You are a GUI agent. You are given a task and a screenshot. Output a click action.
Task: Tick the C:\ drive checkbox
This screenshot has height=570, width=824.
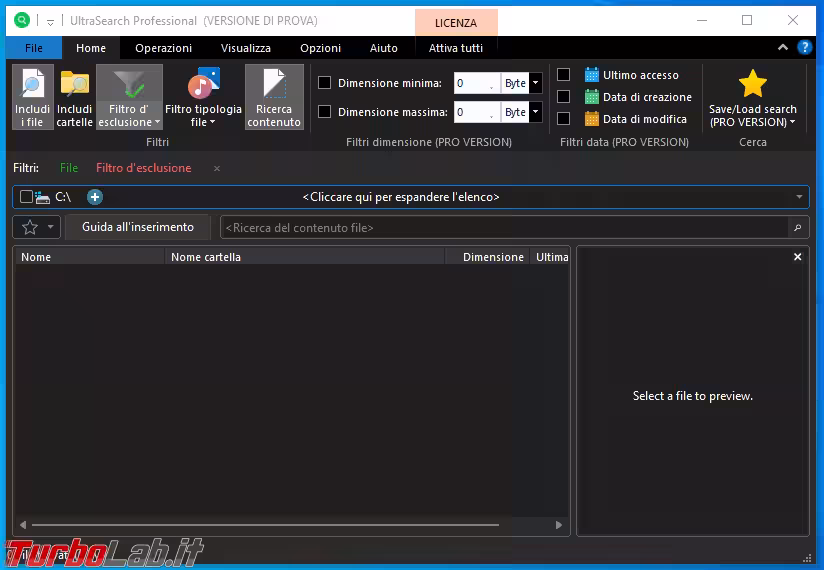pos(26,196)
